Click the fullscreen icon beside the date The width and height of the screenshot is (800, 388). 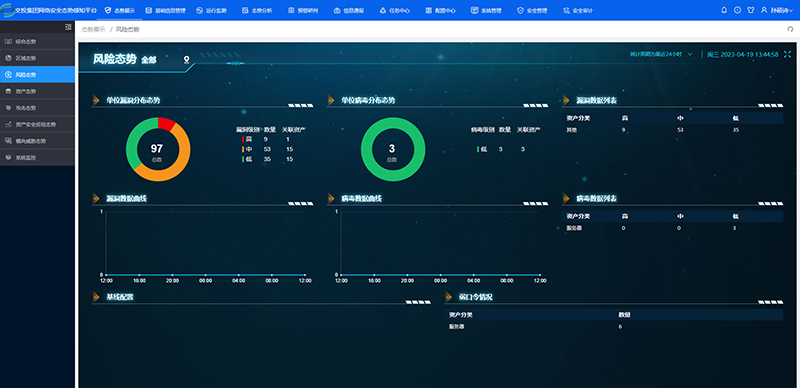787,54
